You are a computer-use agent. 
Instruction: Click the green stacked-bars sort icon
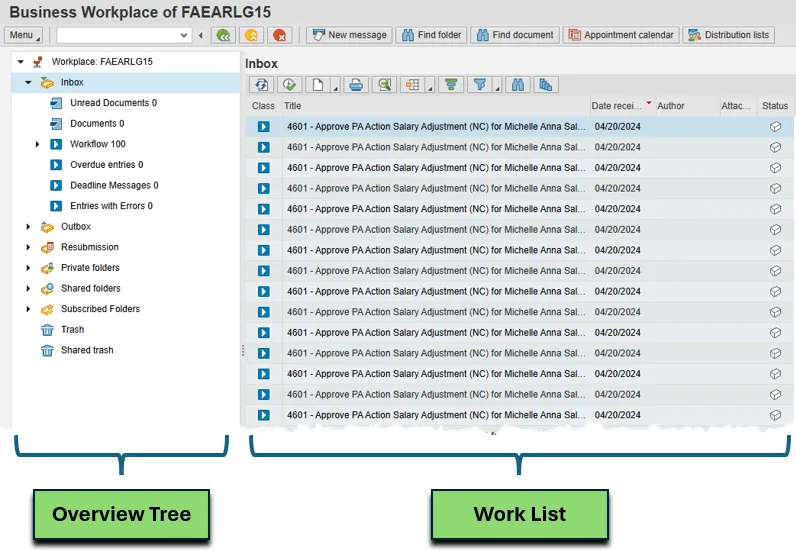coord(451,85)
